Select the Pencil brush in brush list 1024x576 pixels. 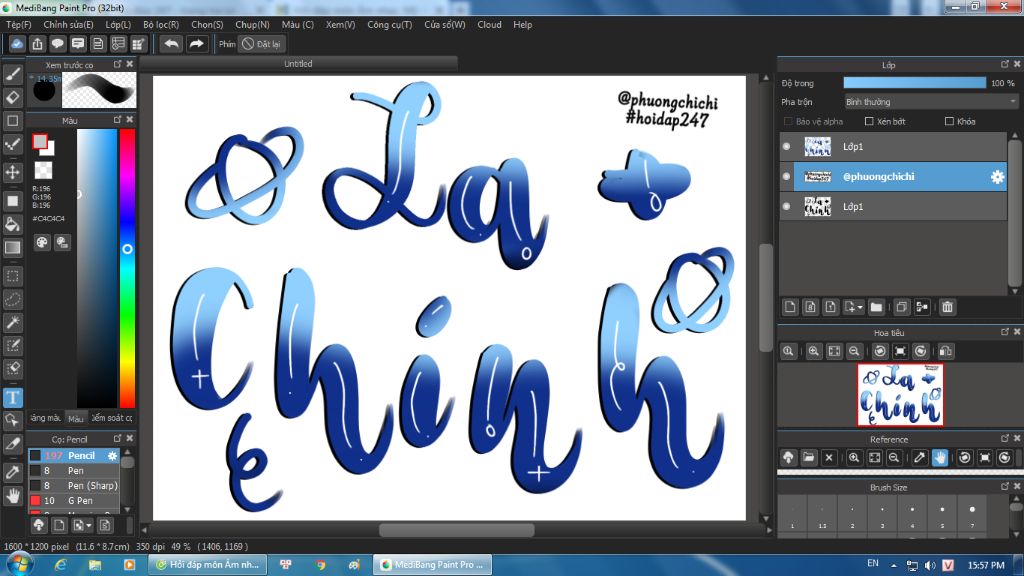[74, 455]
